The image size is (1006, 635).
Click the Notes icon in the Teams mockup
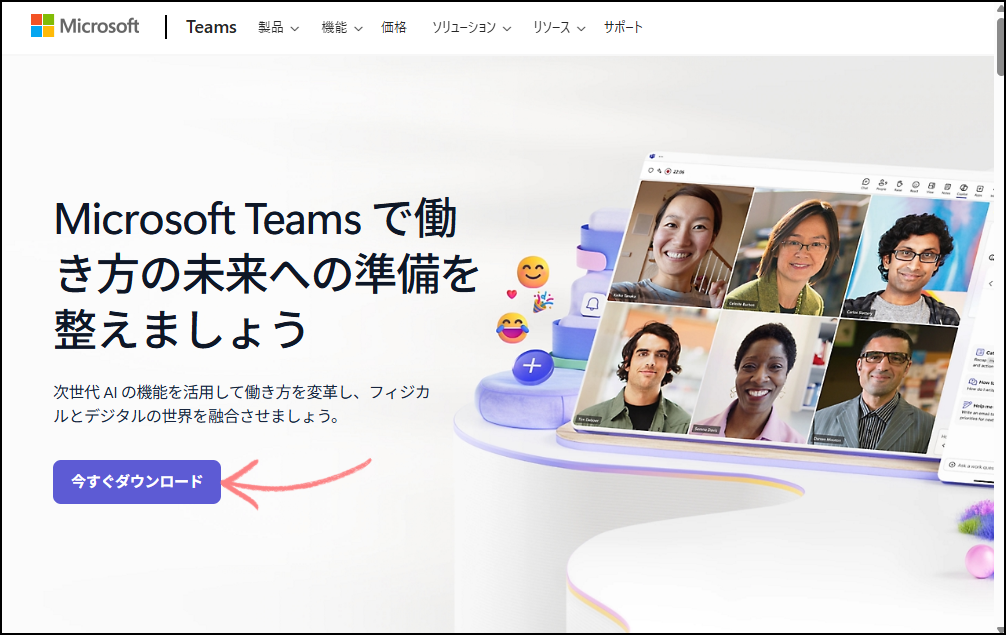click(947, 189)
